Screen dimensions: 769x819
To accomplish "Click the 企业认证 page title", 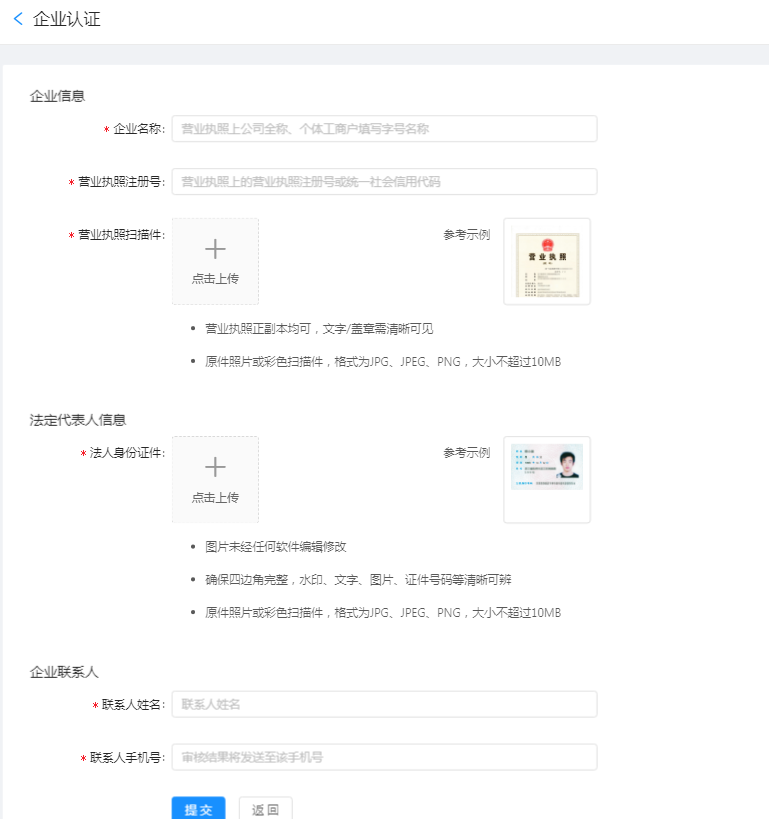I will [x=67, y=19].
